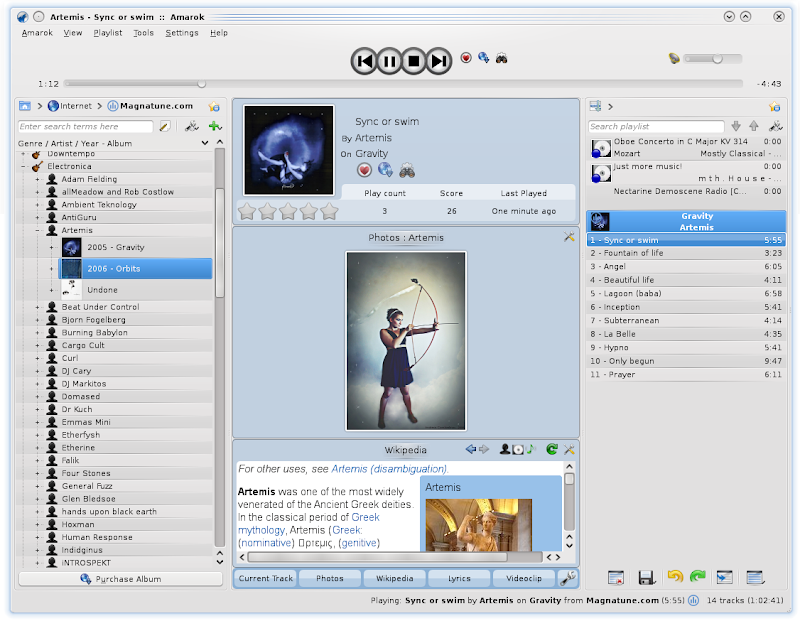Open the filter editor pencil icon
Image resolution: width=800 pixels, height=621 pixels.
tap(164, 126)
